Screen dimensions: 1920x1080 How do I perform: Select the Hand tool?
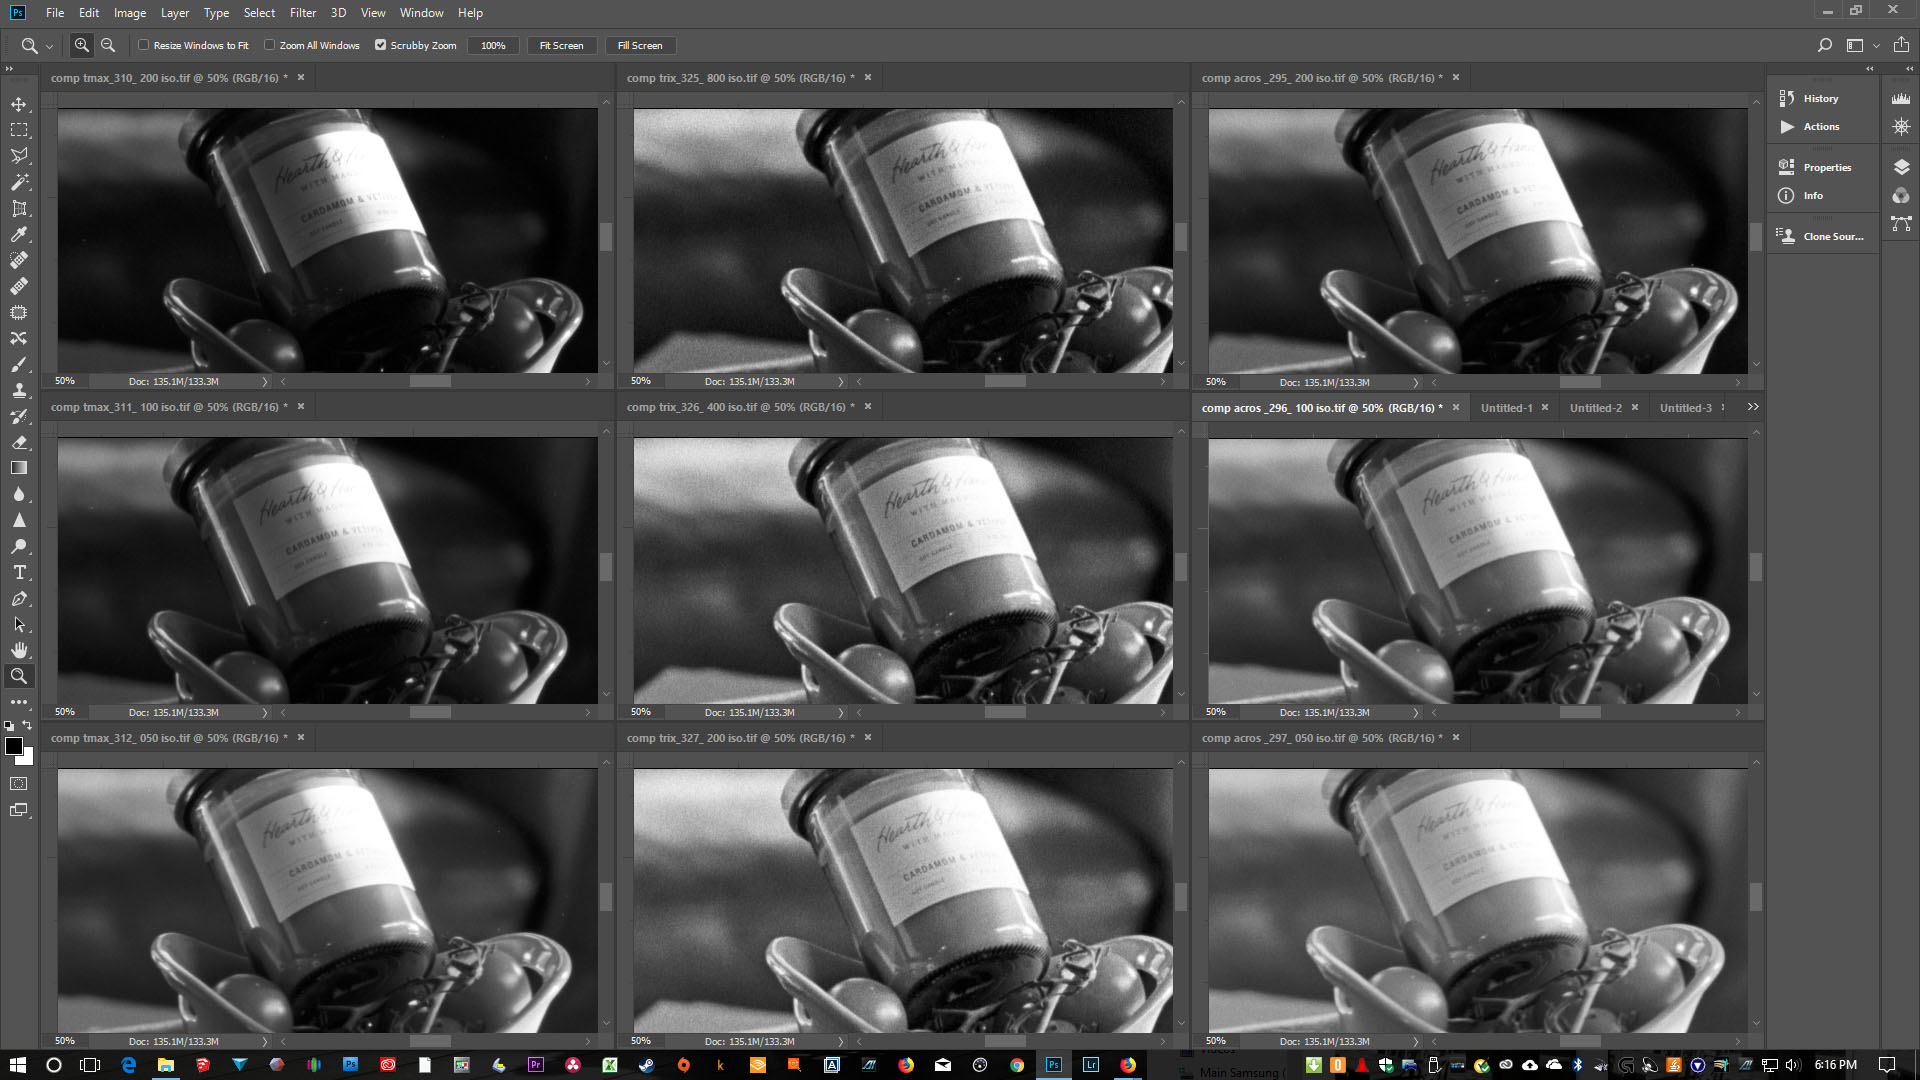tap(19, 650)
